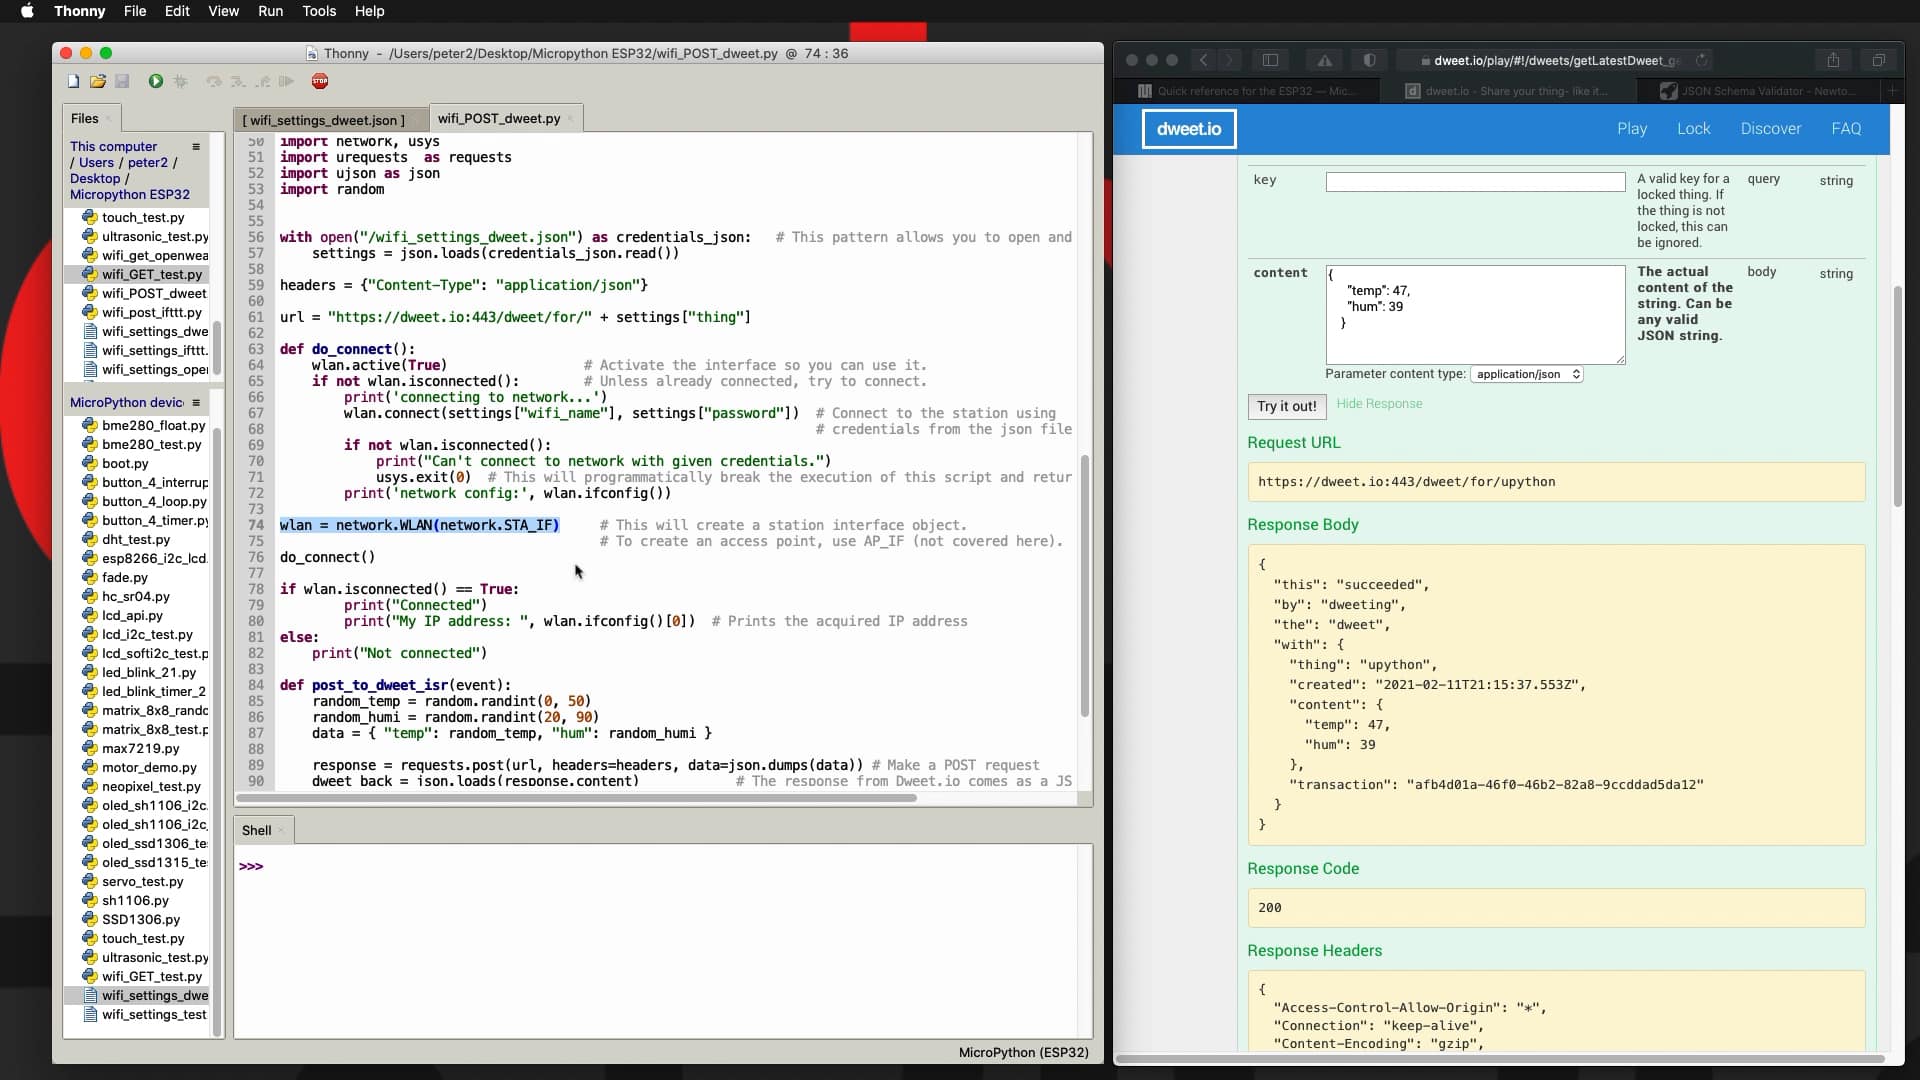Click the Safari privacy shield icon

(1370, 60)
